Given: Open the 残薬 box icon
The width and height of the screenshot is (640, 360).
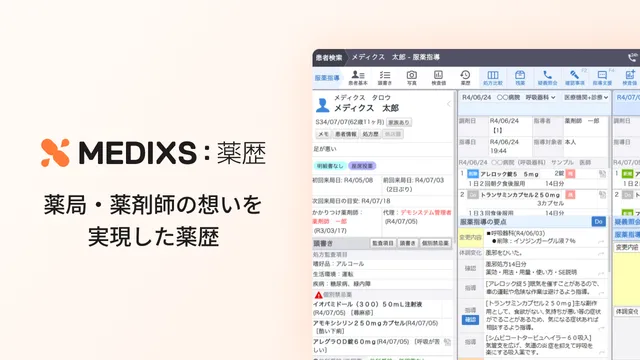Looking at the screenshot, I should (x=520, y=78).
